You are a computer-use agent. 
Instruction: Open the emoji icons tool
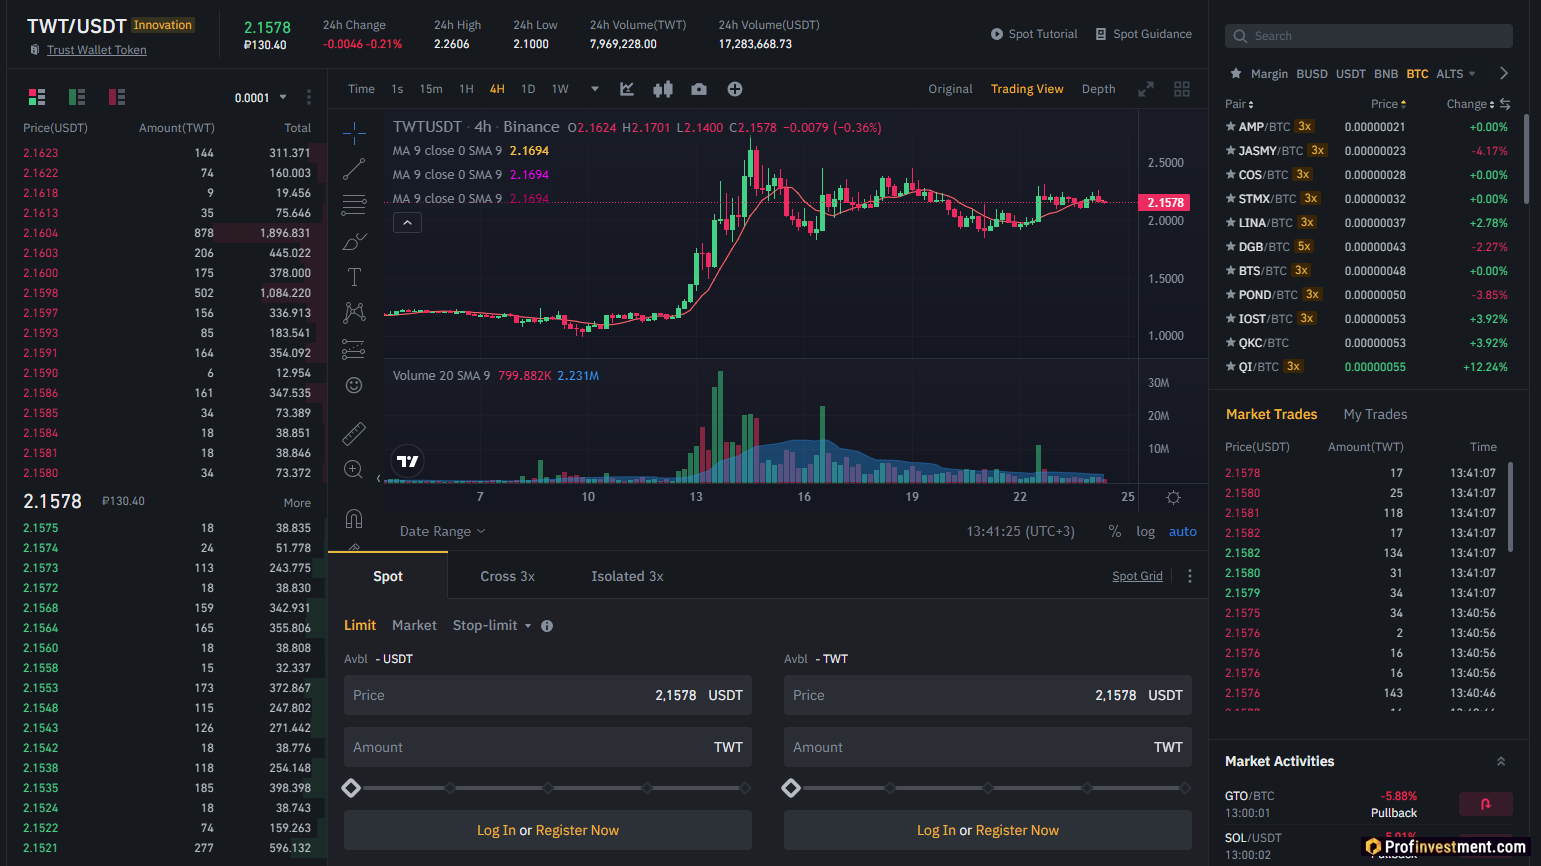click(x=354, y=385)
